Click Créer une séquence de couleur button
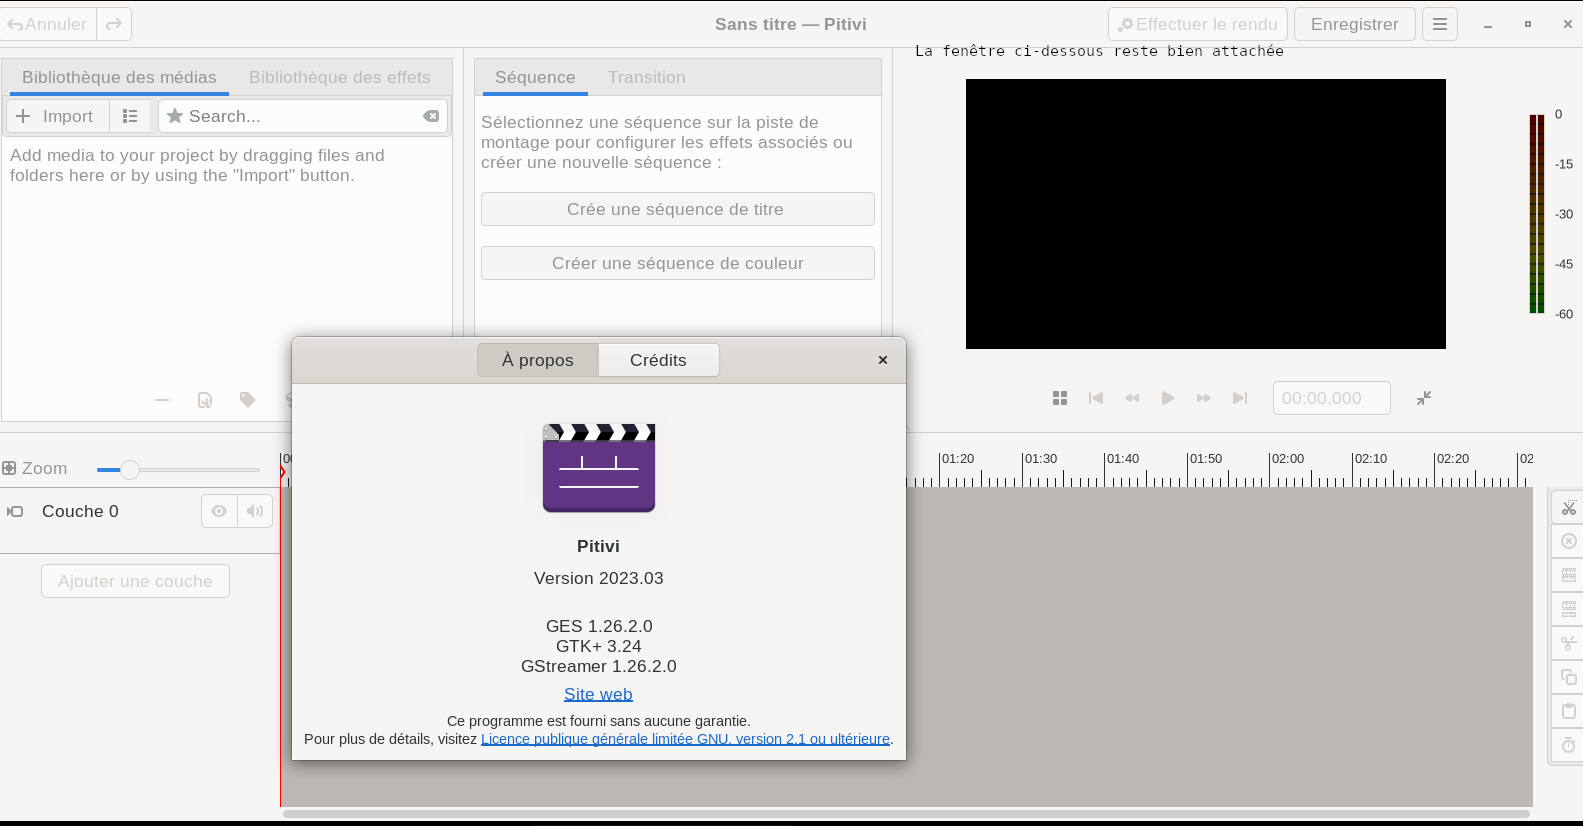 (x=677, y=263)
